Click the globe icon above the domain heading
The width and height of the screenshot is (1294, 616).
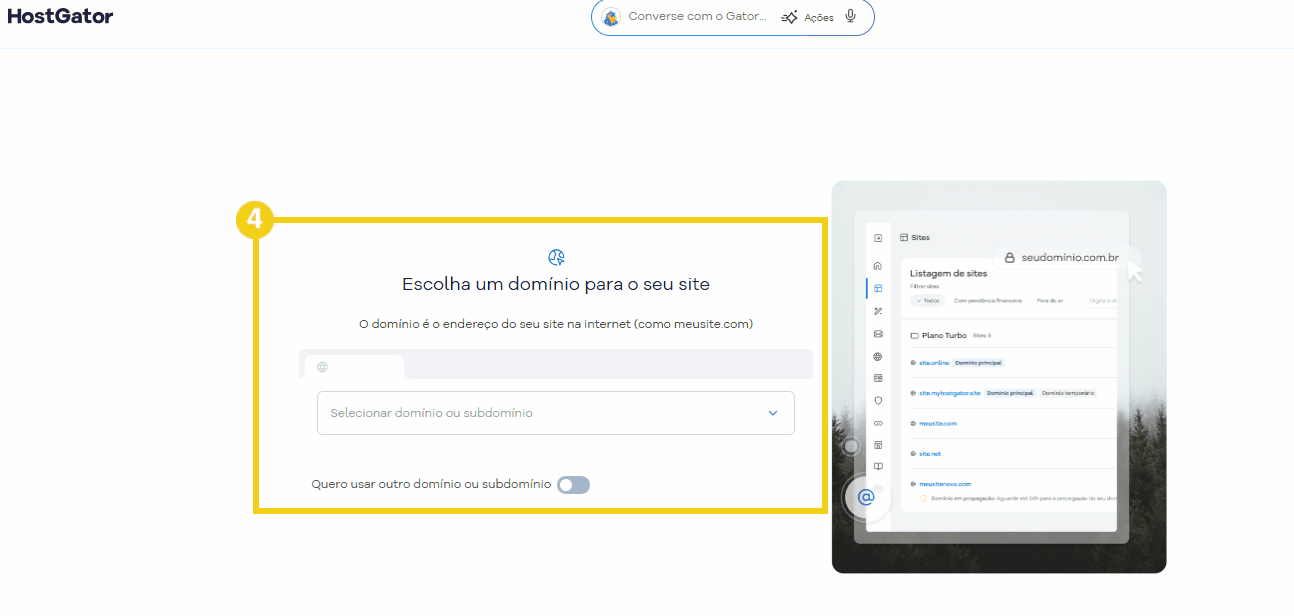pos(556,257)
